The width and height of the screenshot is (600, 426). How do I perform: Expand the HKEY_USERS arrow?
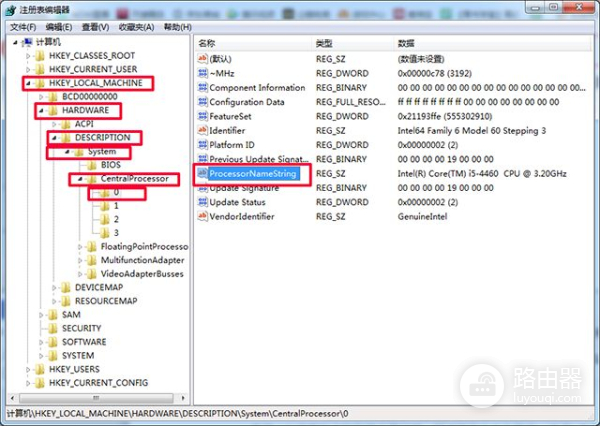tap(28, 369)
